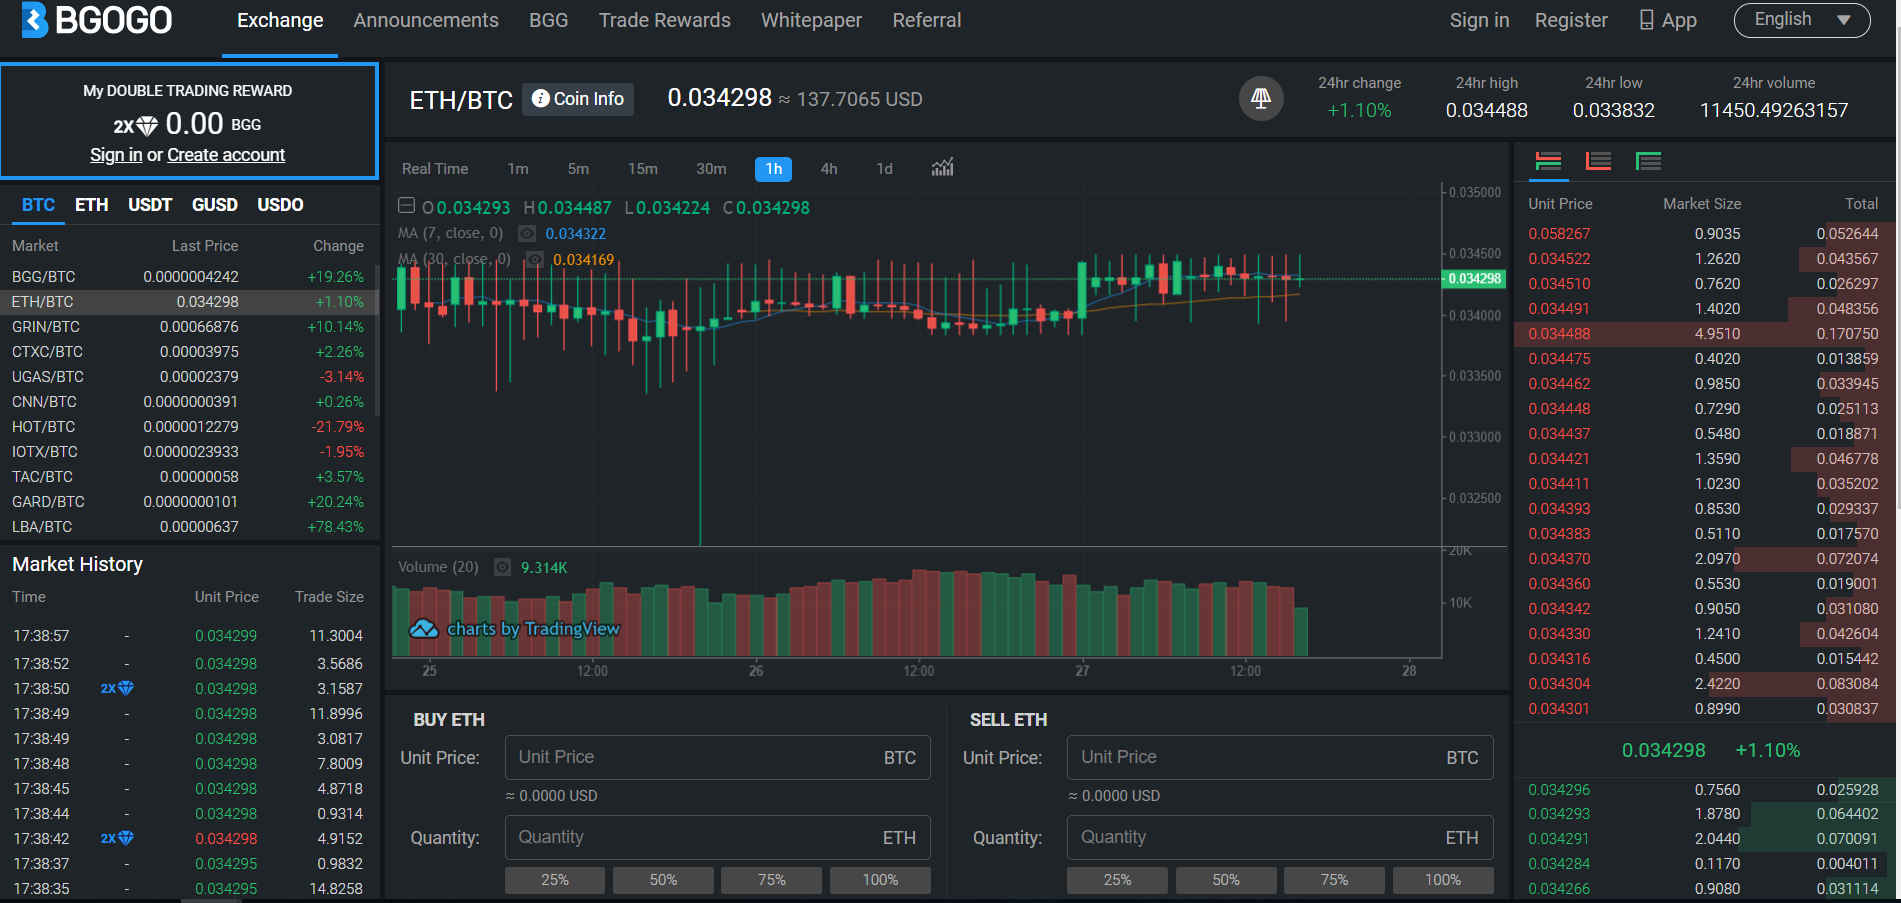Set buy quantity to 50%

tap(663, 880)
